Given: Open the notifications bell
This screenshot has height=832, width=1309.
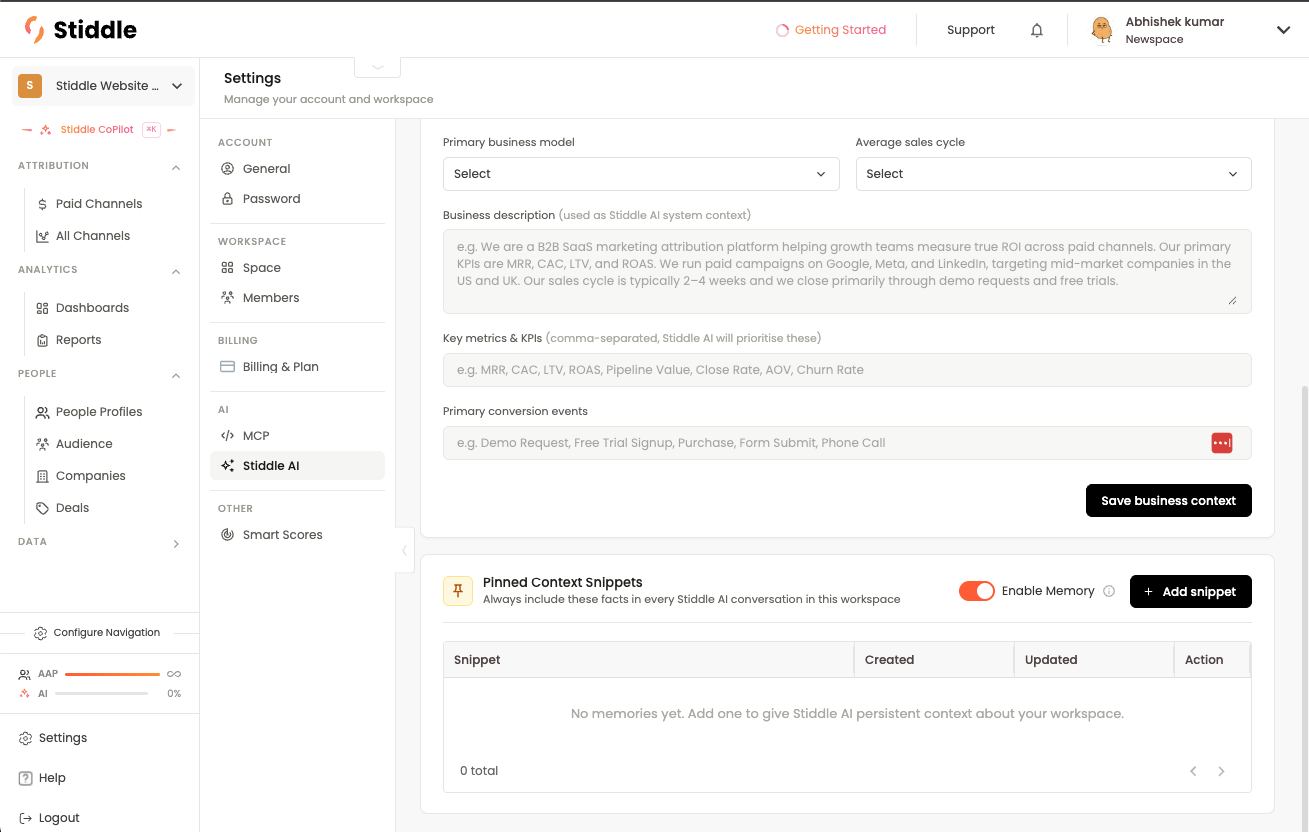Looking at the screenshot, I should point(1037,30).
